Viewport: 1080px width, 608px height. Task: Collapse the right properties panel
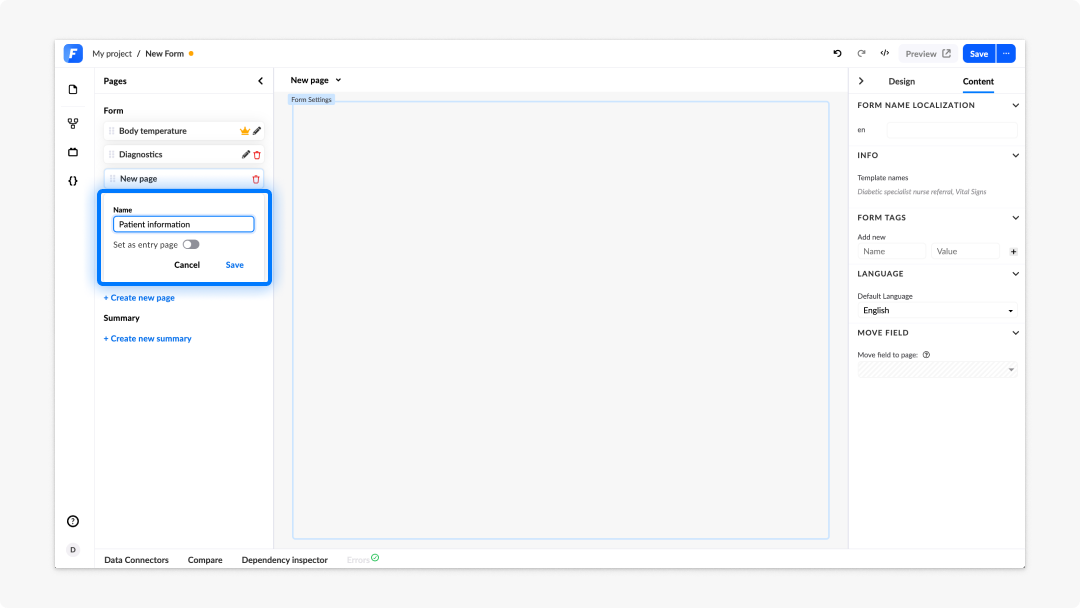pos(861,81)
